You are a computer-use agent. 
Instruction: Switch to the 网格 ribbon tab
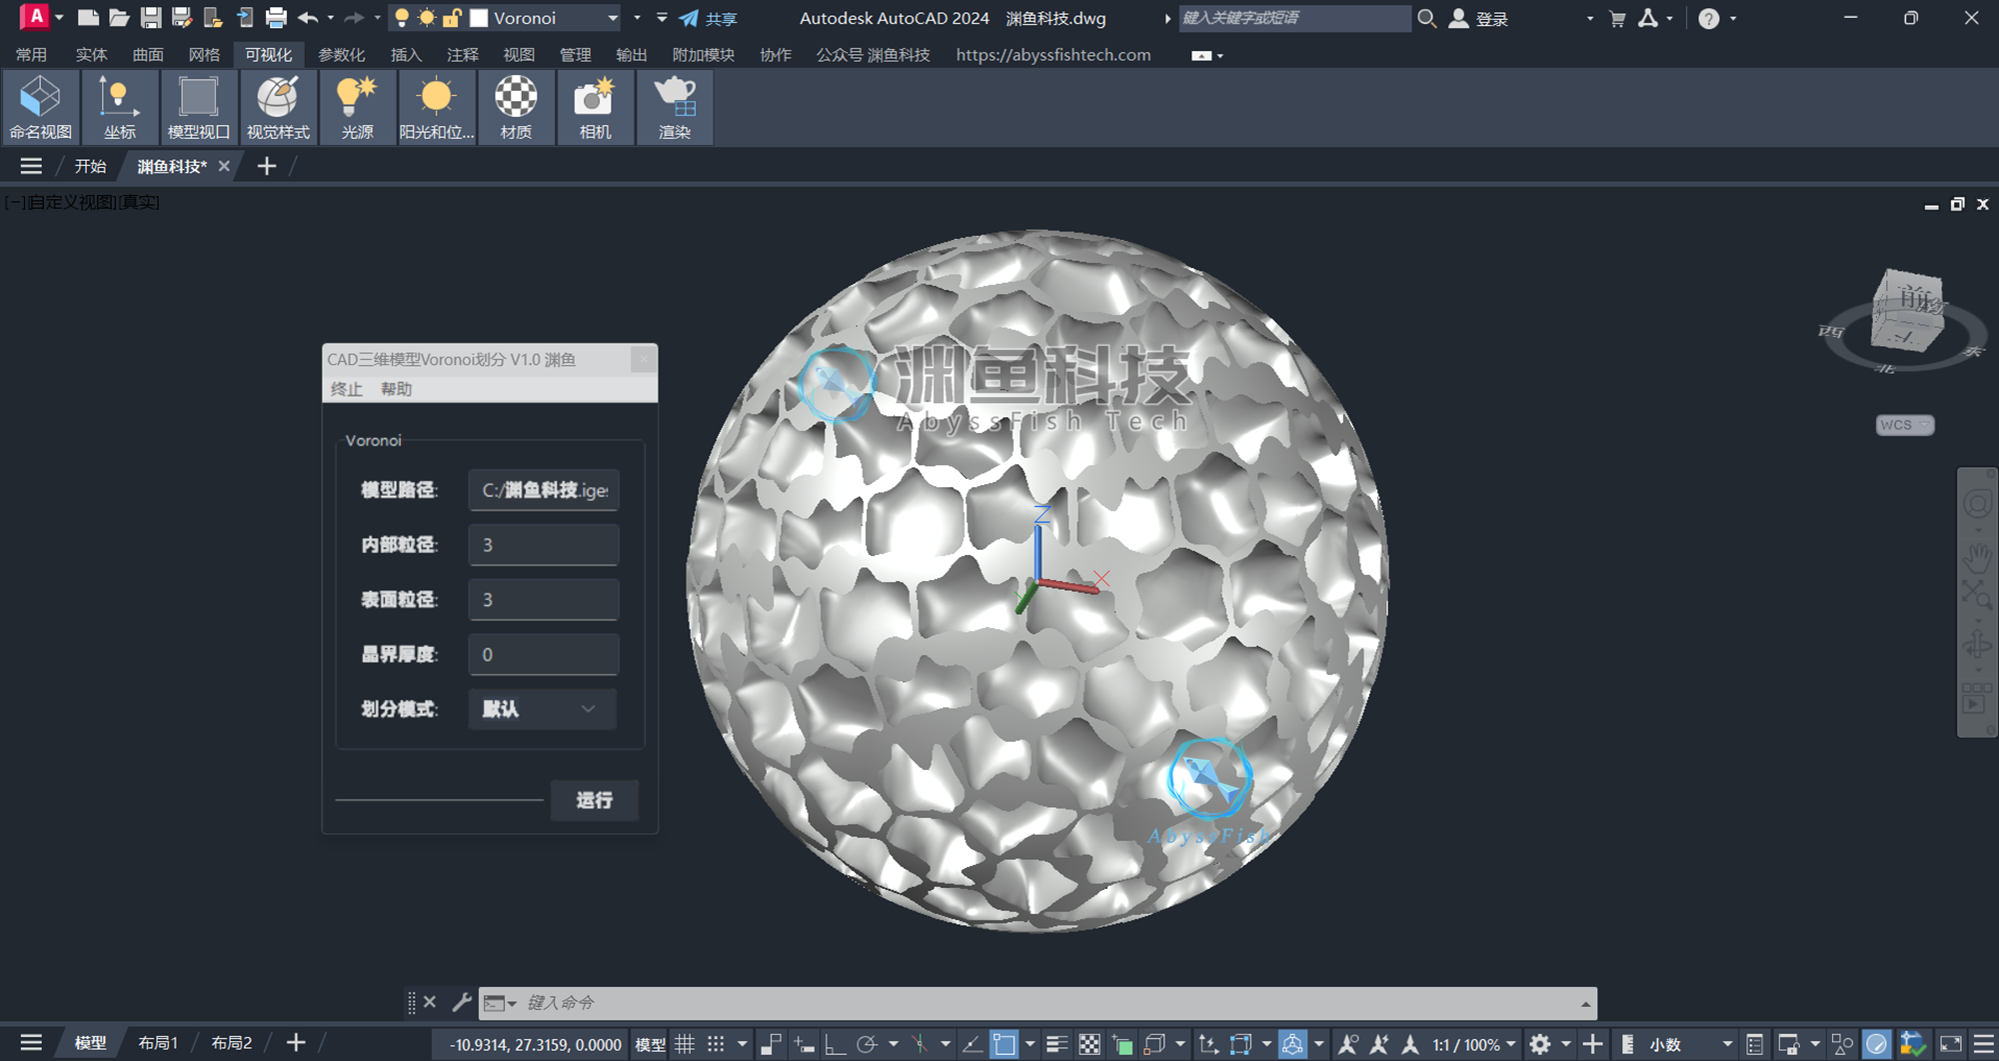tap(204, 55)
